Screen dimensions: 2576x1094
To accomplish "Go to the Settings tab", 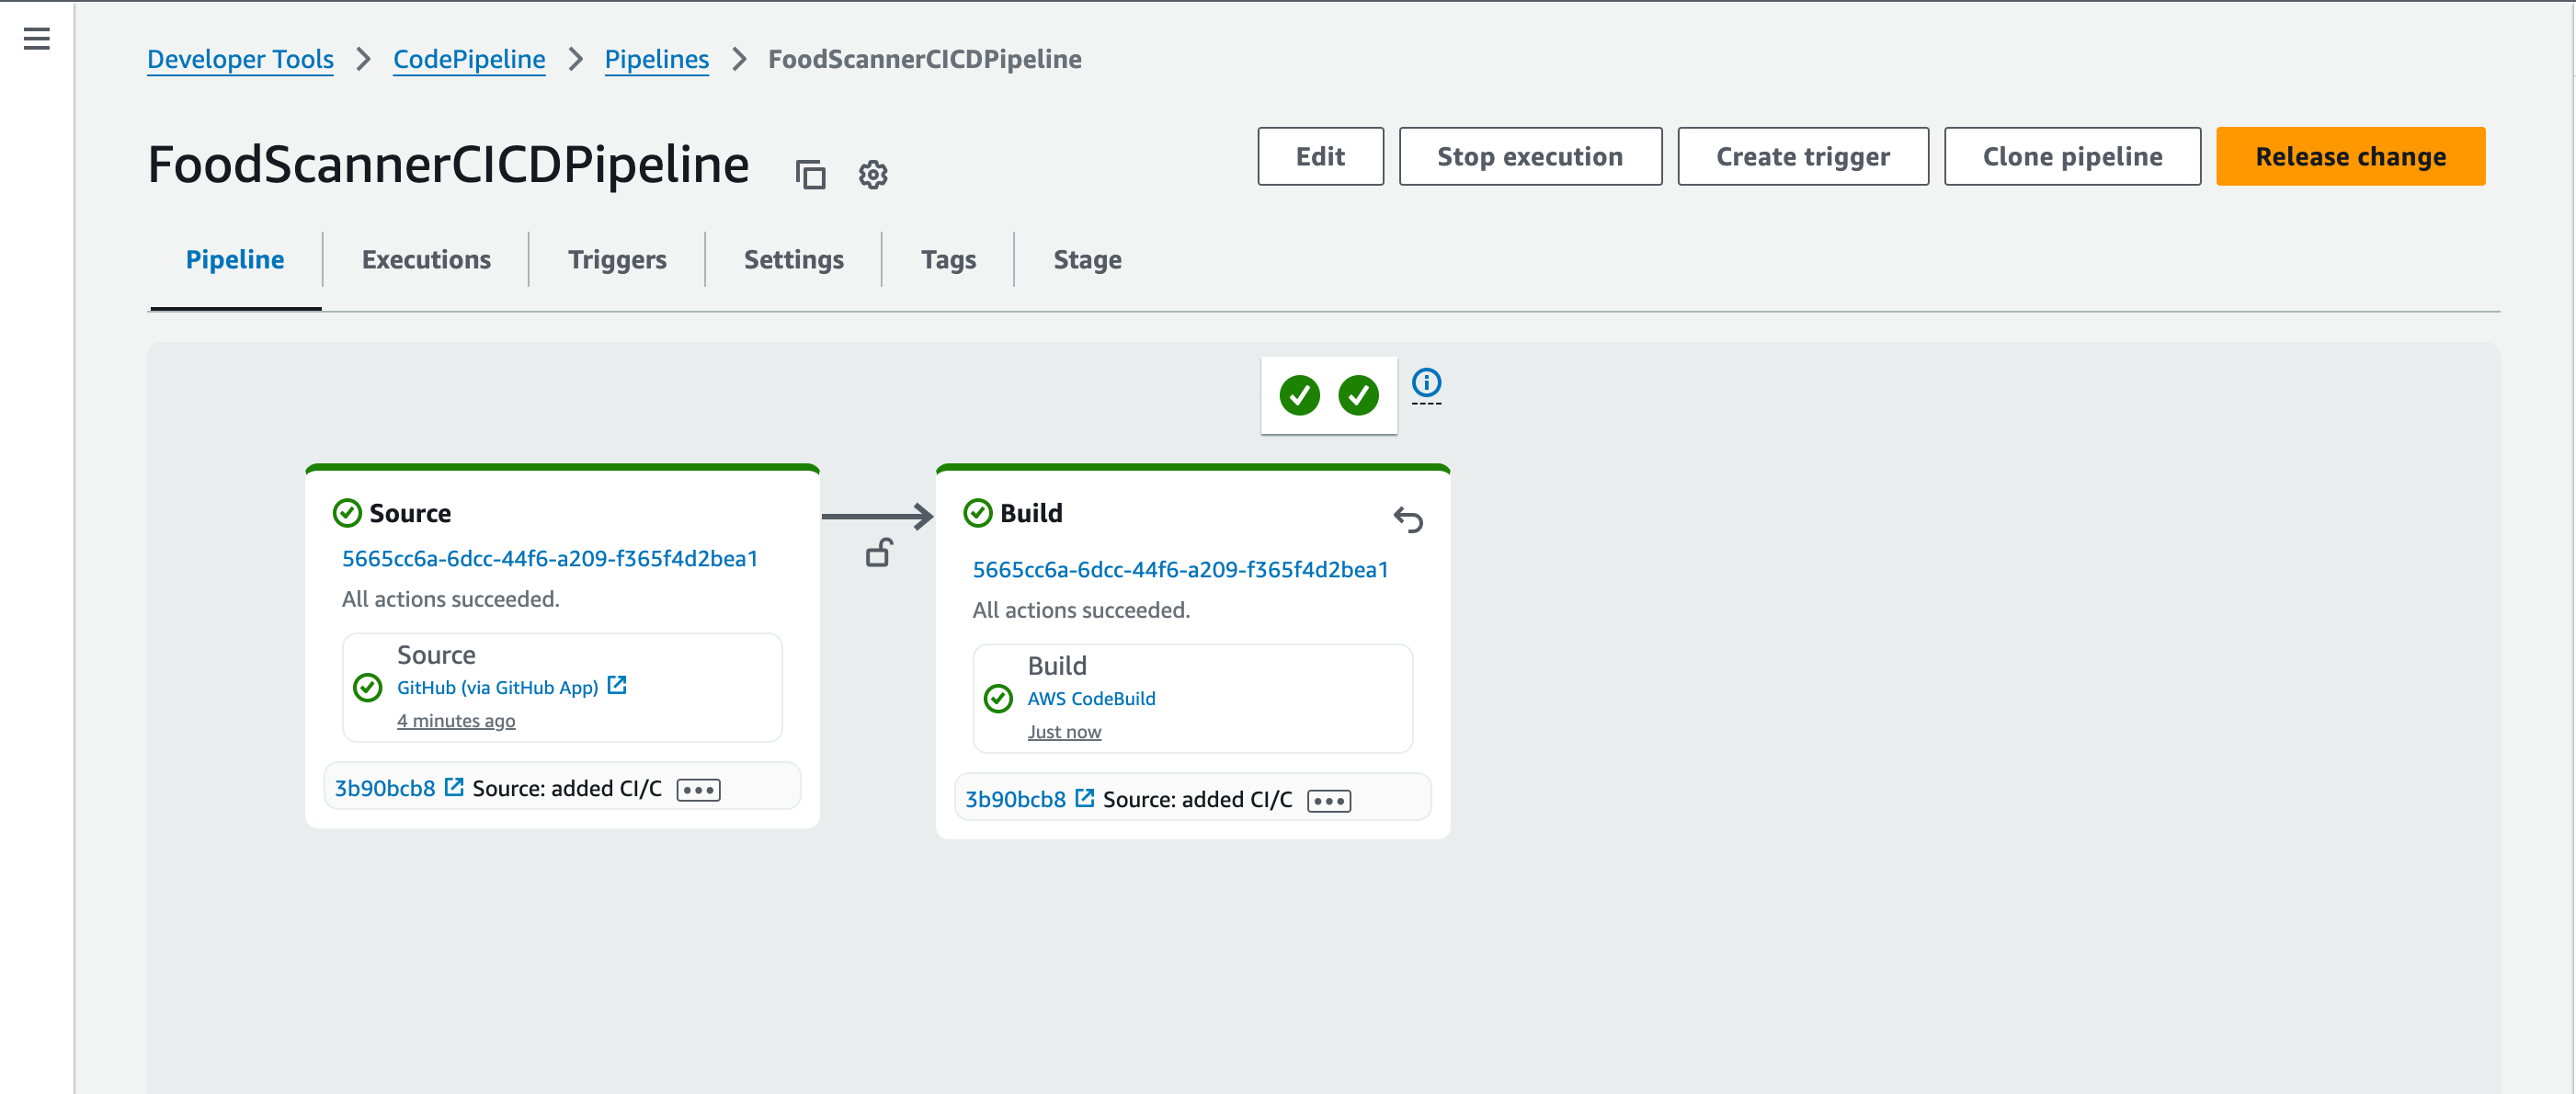I will [794, 260].
